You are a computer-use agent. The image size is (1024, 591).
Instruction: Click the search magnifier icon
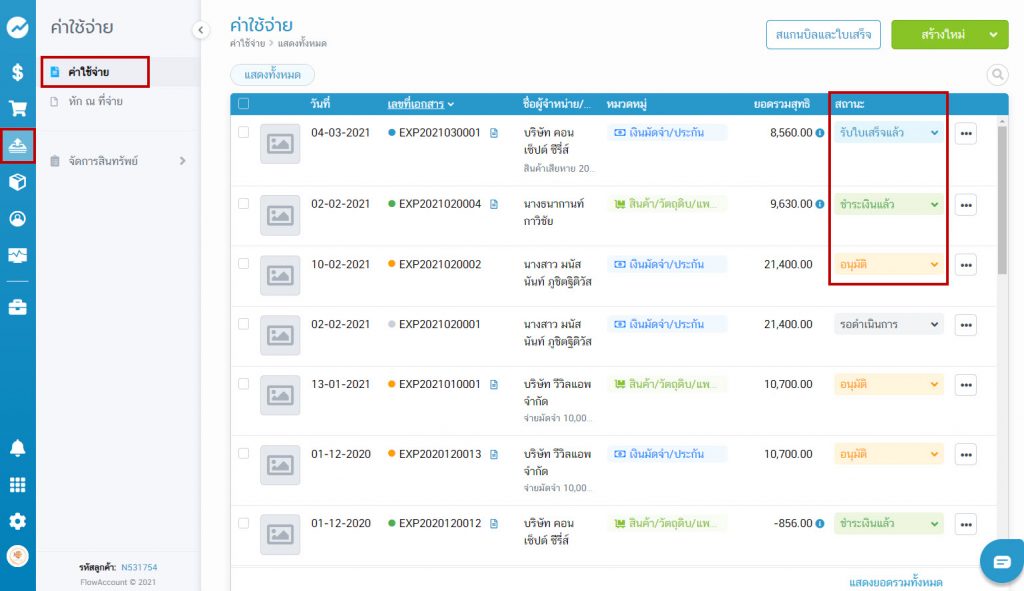coord(997,74)
